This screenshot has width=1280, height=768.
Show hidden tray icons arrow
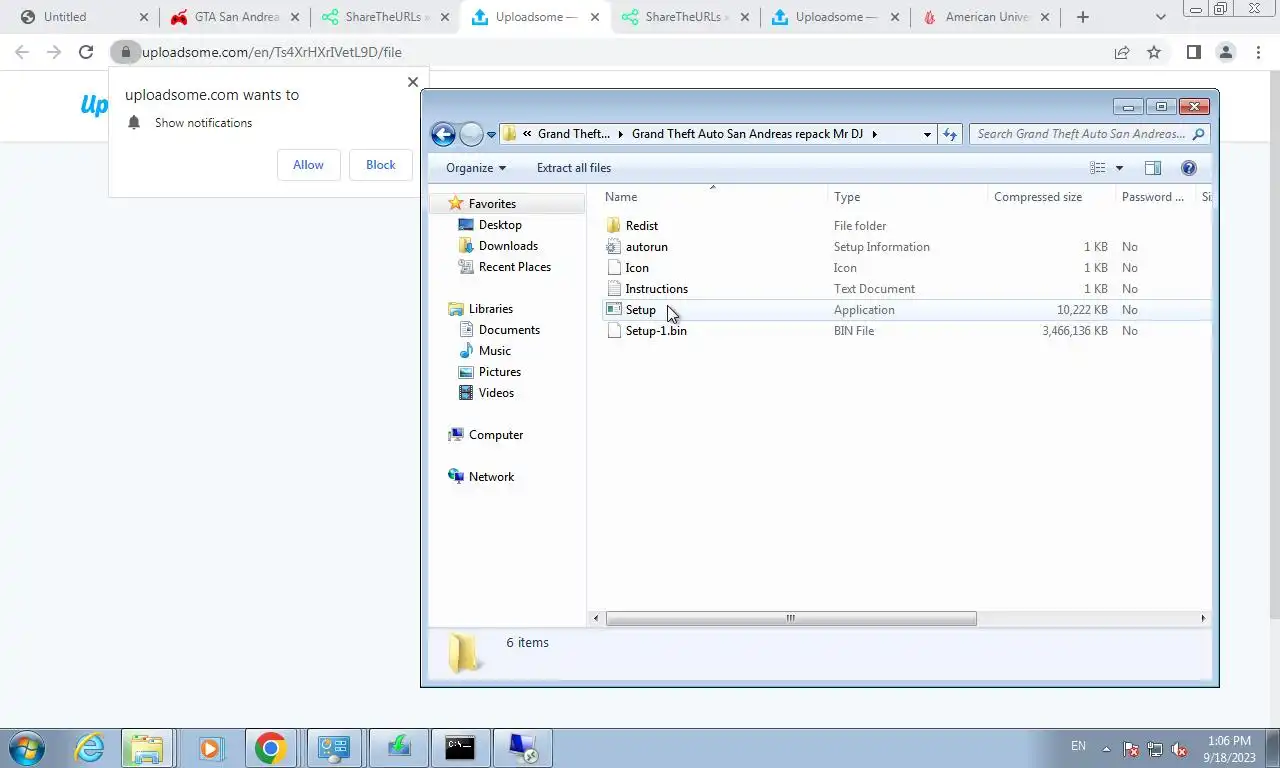coord(1106,748)
